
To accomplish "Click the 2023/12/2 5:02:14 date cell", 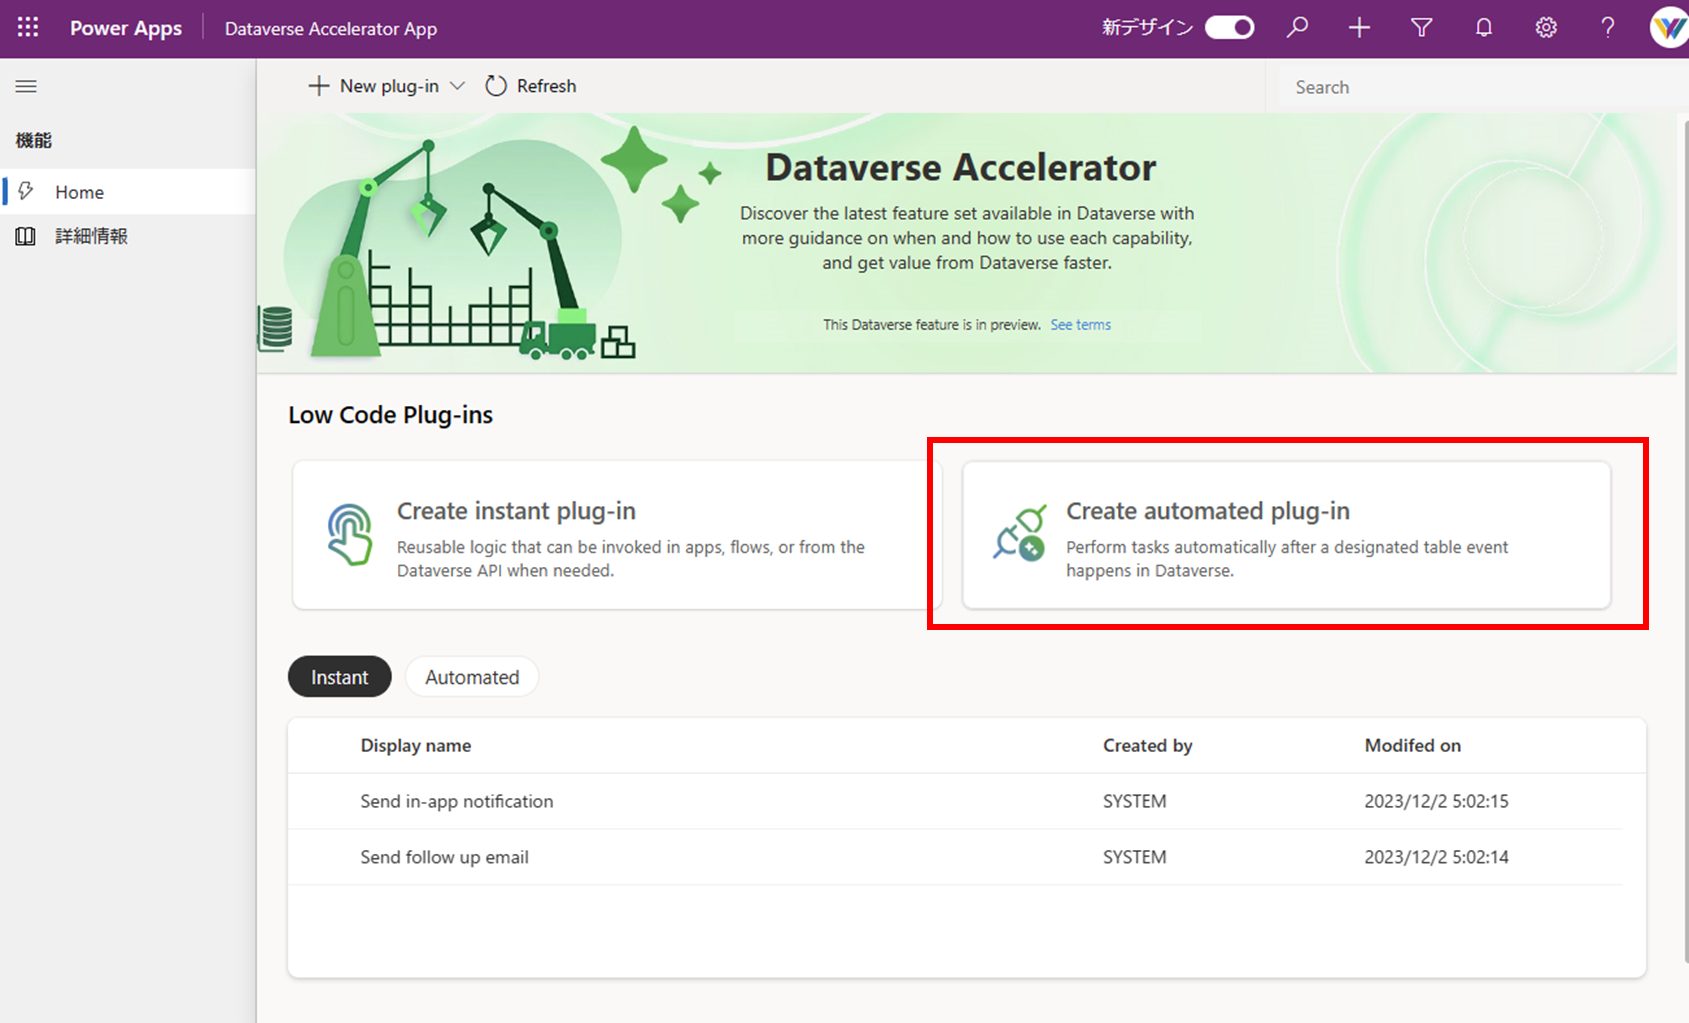I will pos(1437,857).
